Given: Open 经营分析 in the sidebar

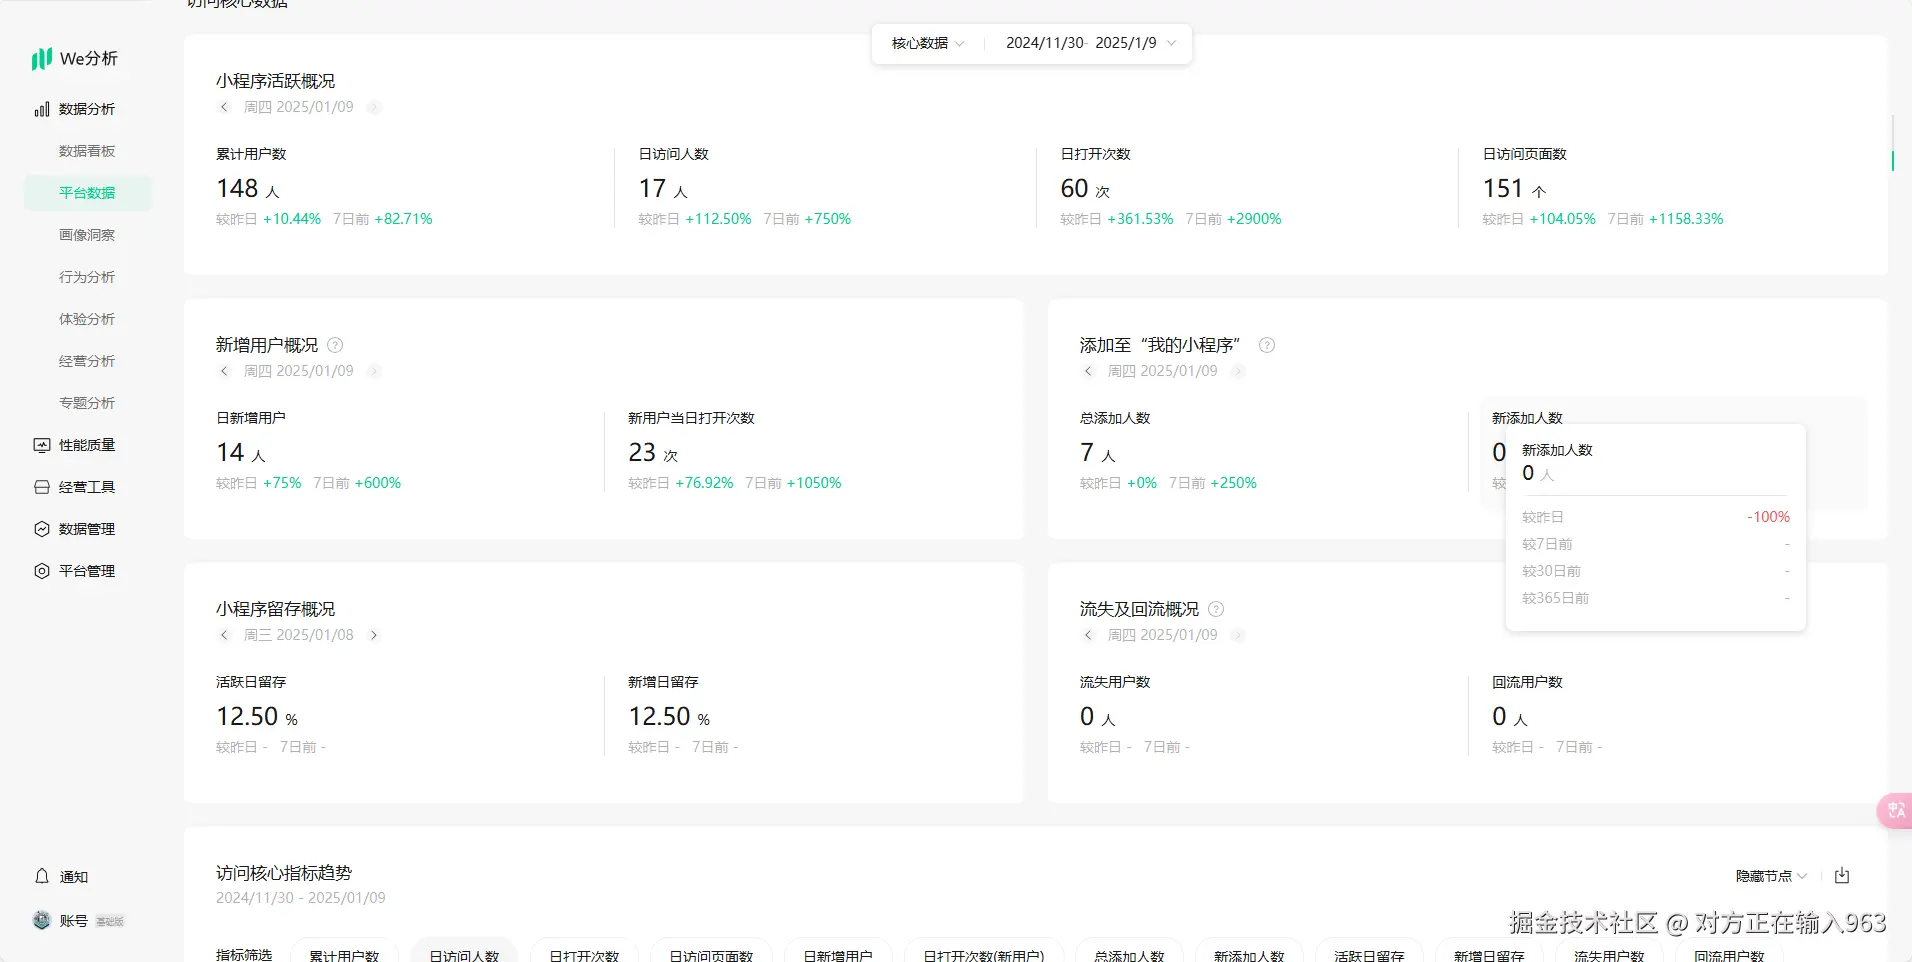Looking at the screenshot, I should [x=87, y=361].
